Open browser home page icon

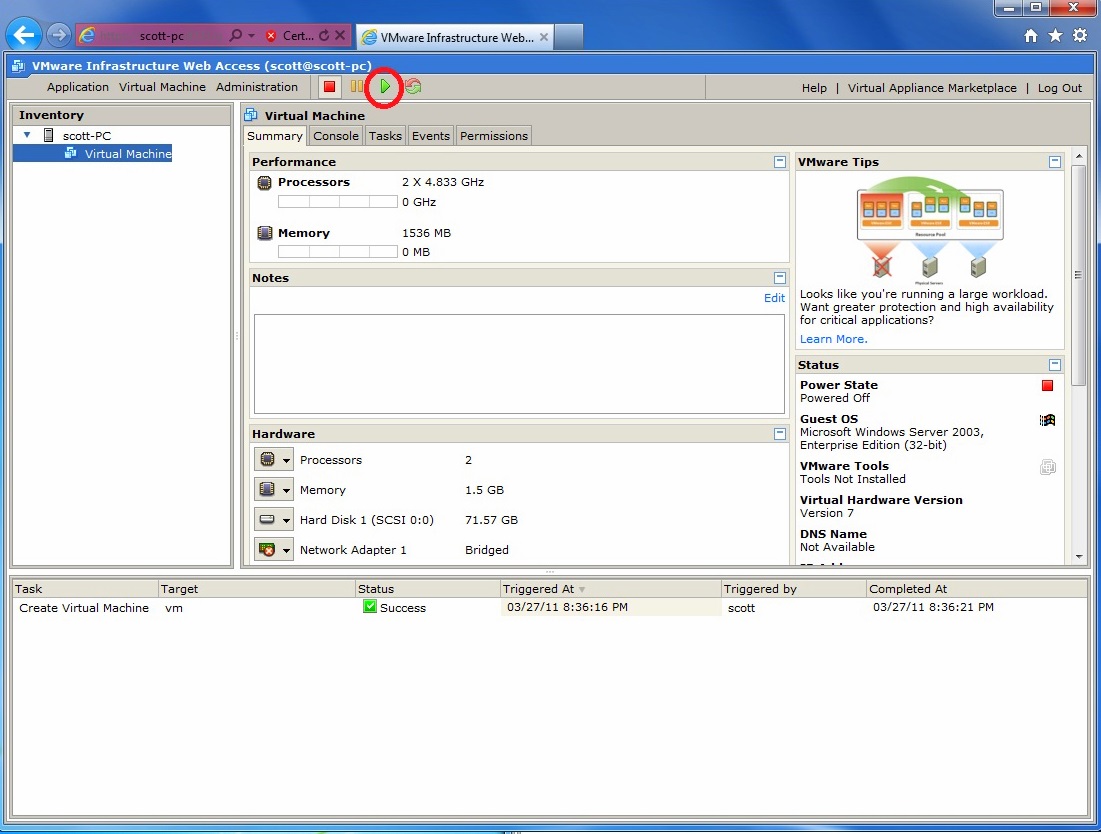(x=1031, y=36)
